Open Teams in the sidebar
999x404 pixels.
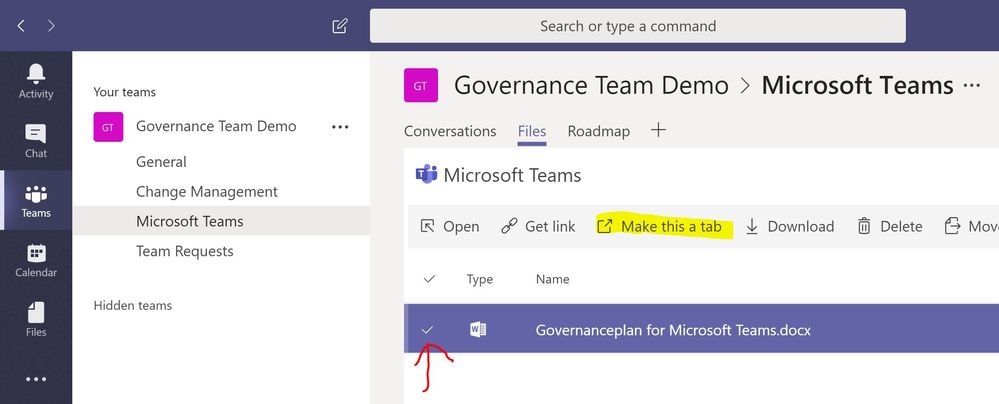pos(36,201)
